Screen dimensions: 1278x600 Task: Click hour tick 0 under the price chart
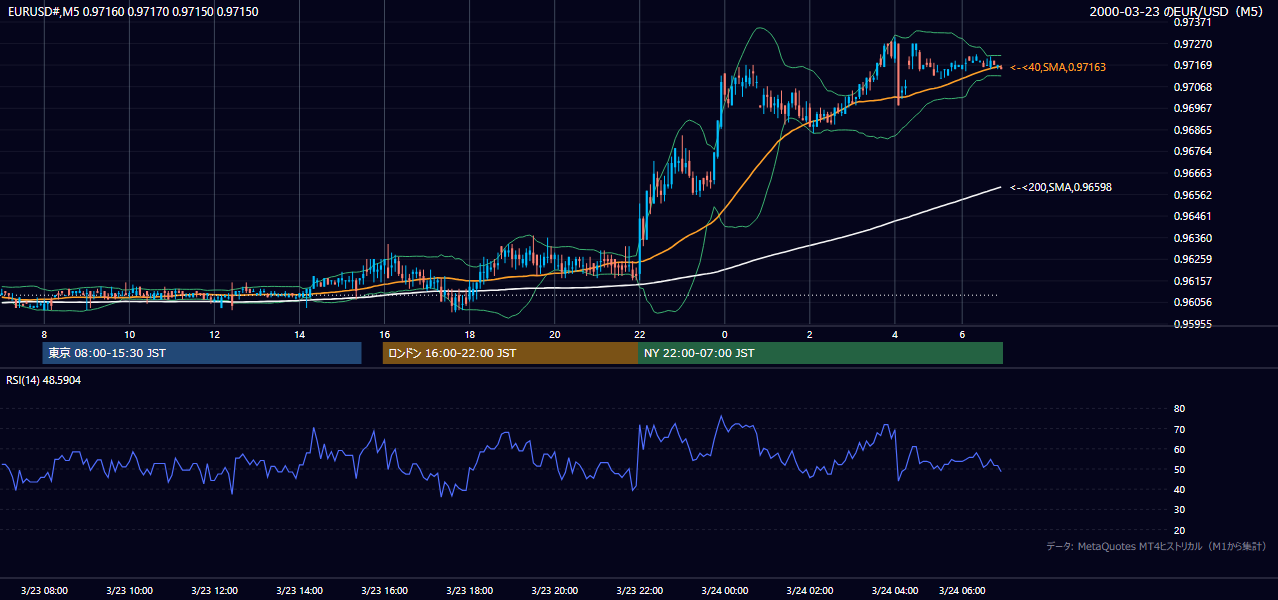coord(725,334)
